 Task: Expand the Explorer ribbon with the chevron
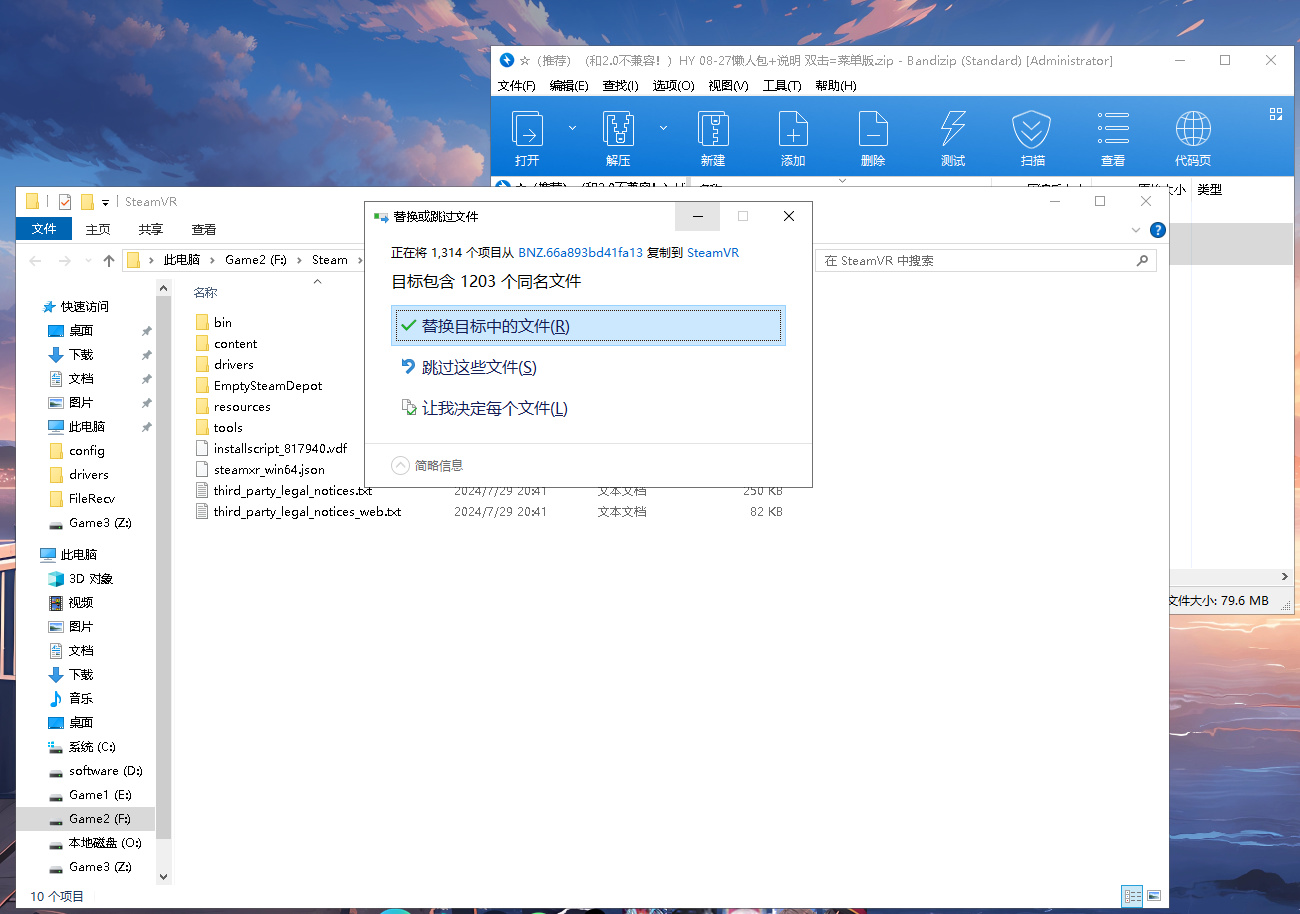(x=1136, y=229)
